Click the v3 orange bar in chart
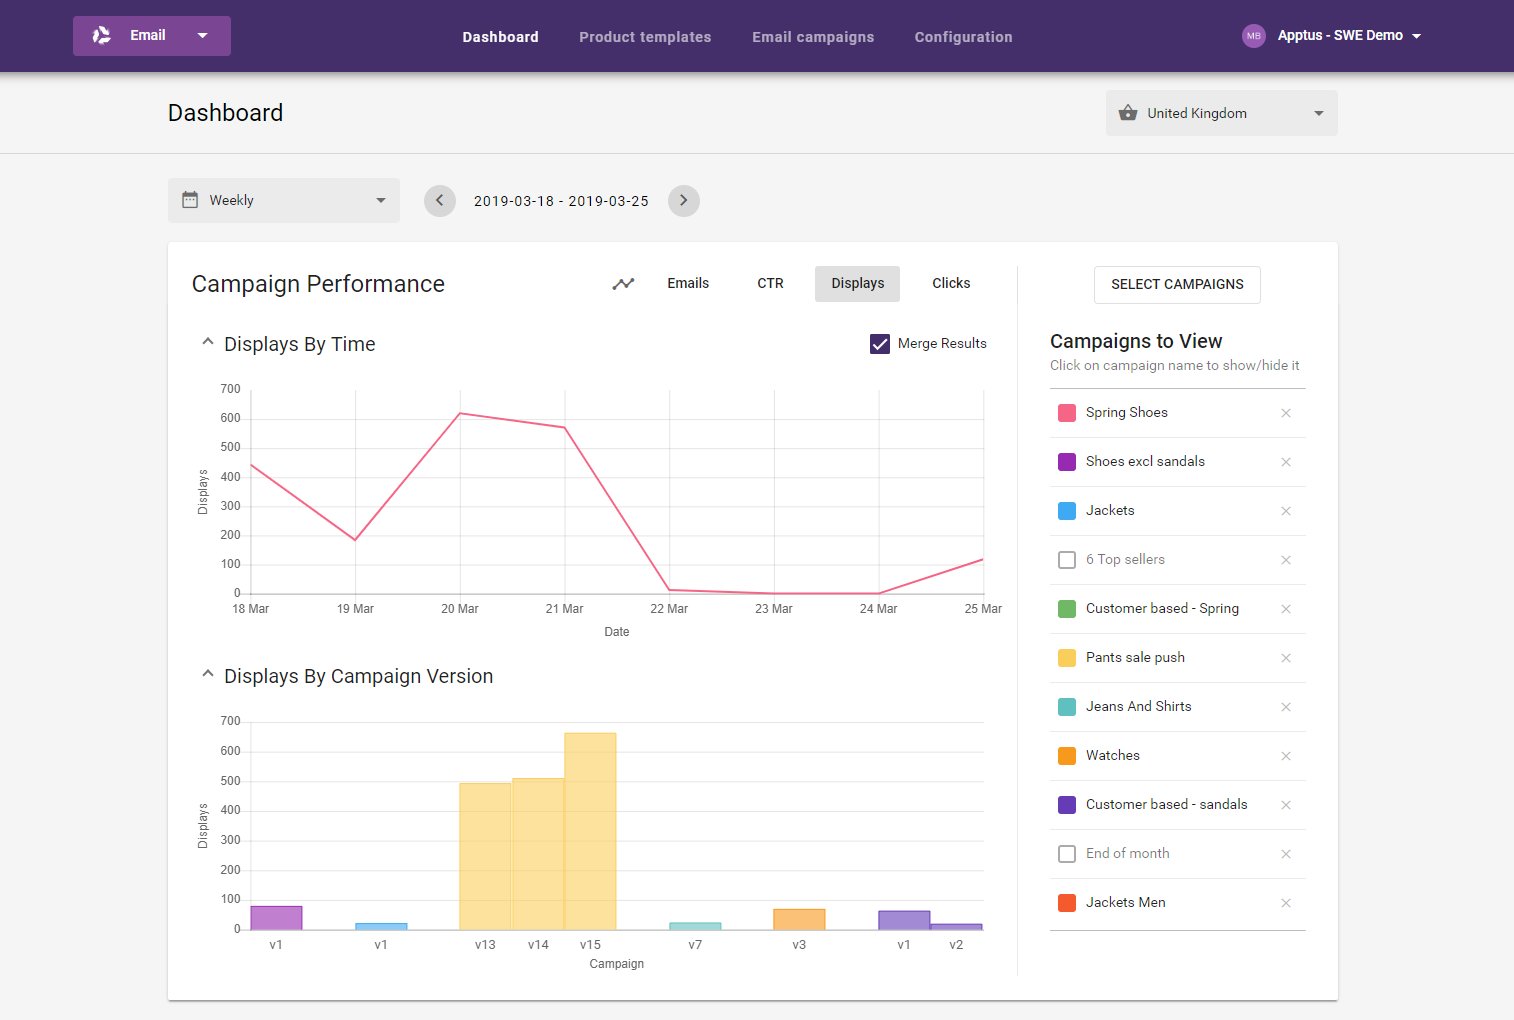 (799, 919)
